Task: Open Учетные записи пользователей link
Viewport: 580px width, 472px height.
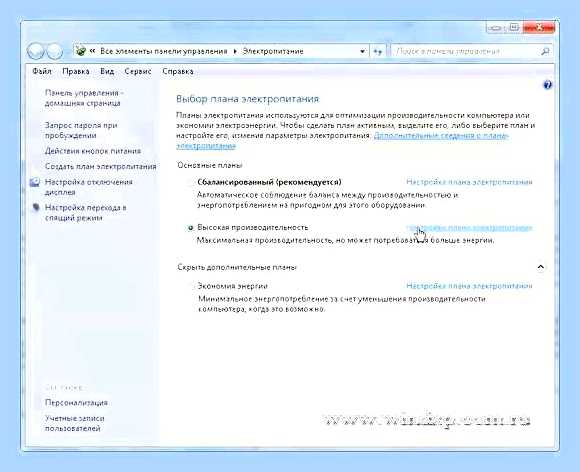Action: pos(74,423)
